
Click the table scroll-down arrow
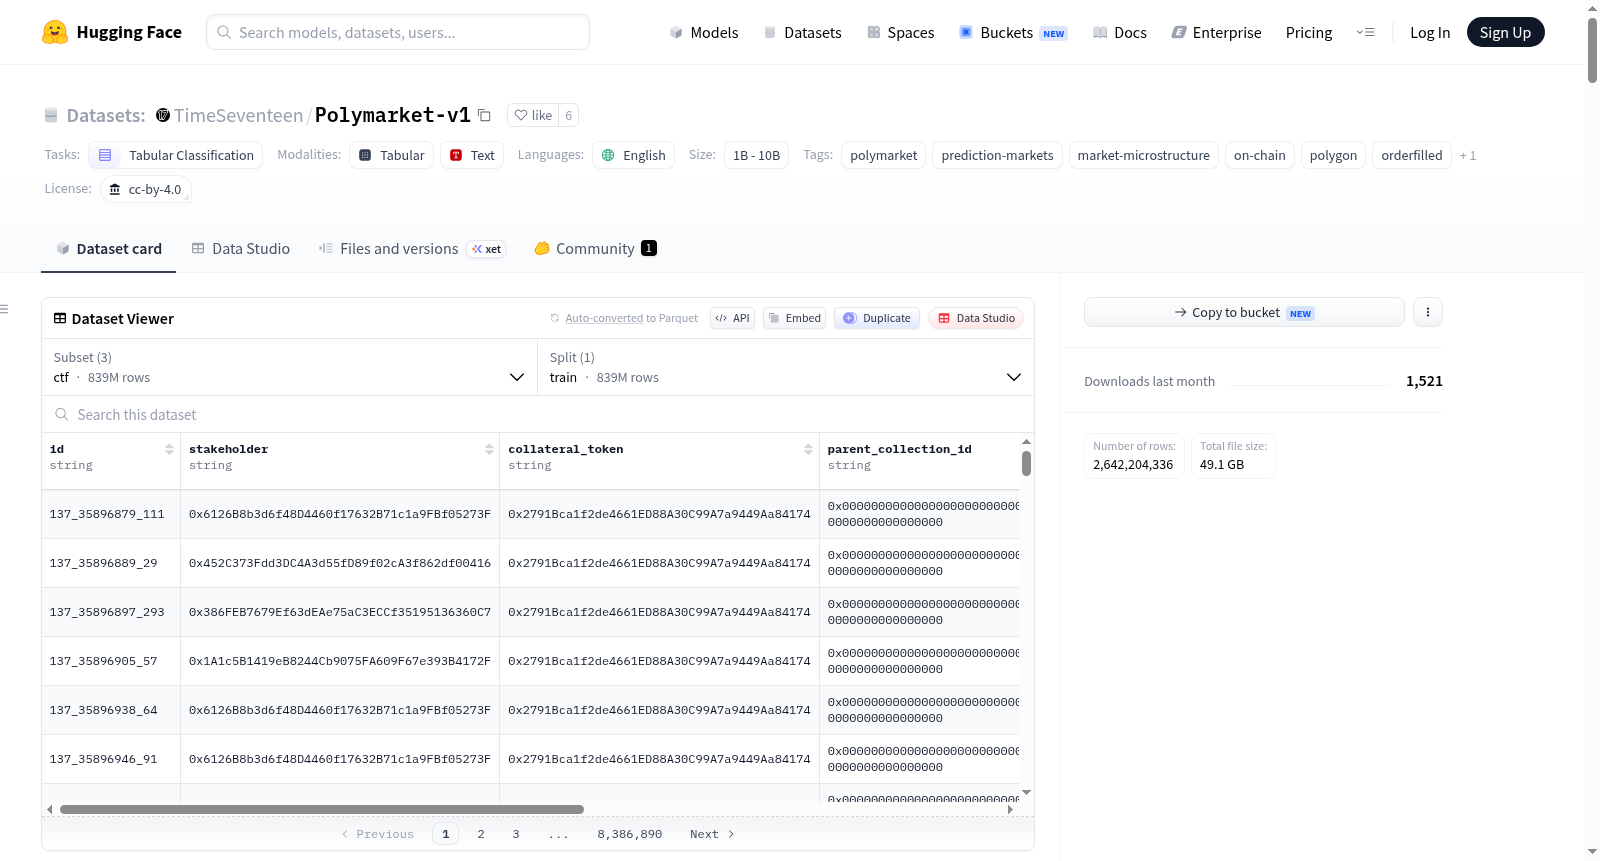click(1026, 792)
